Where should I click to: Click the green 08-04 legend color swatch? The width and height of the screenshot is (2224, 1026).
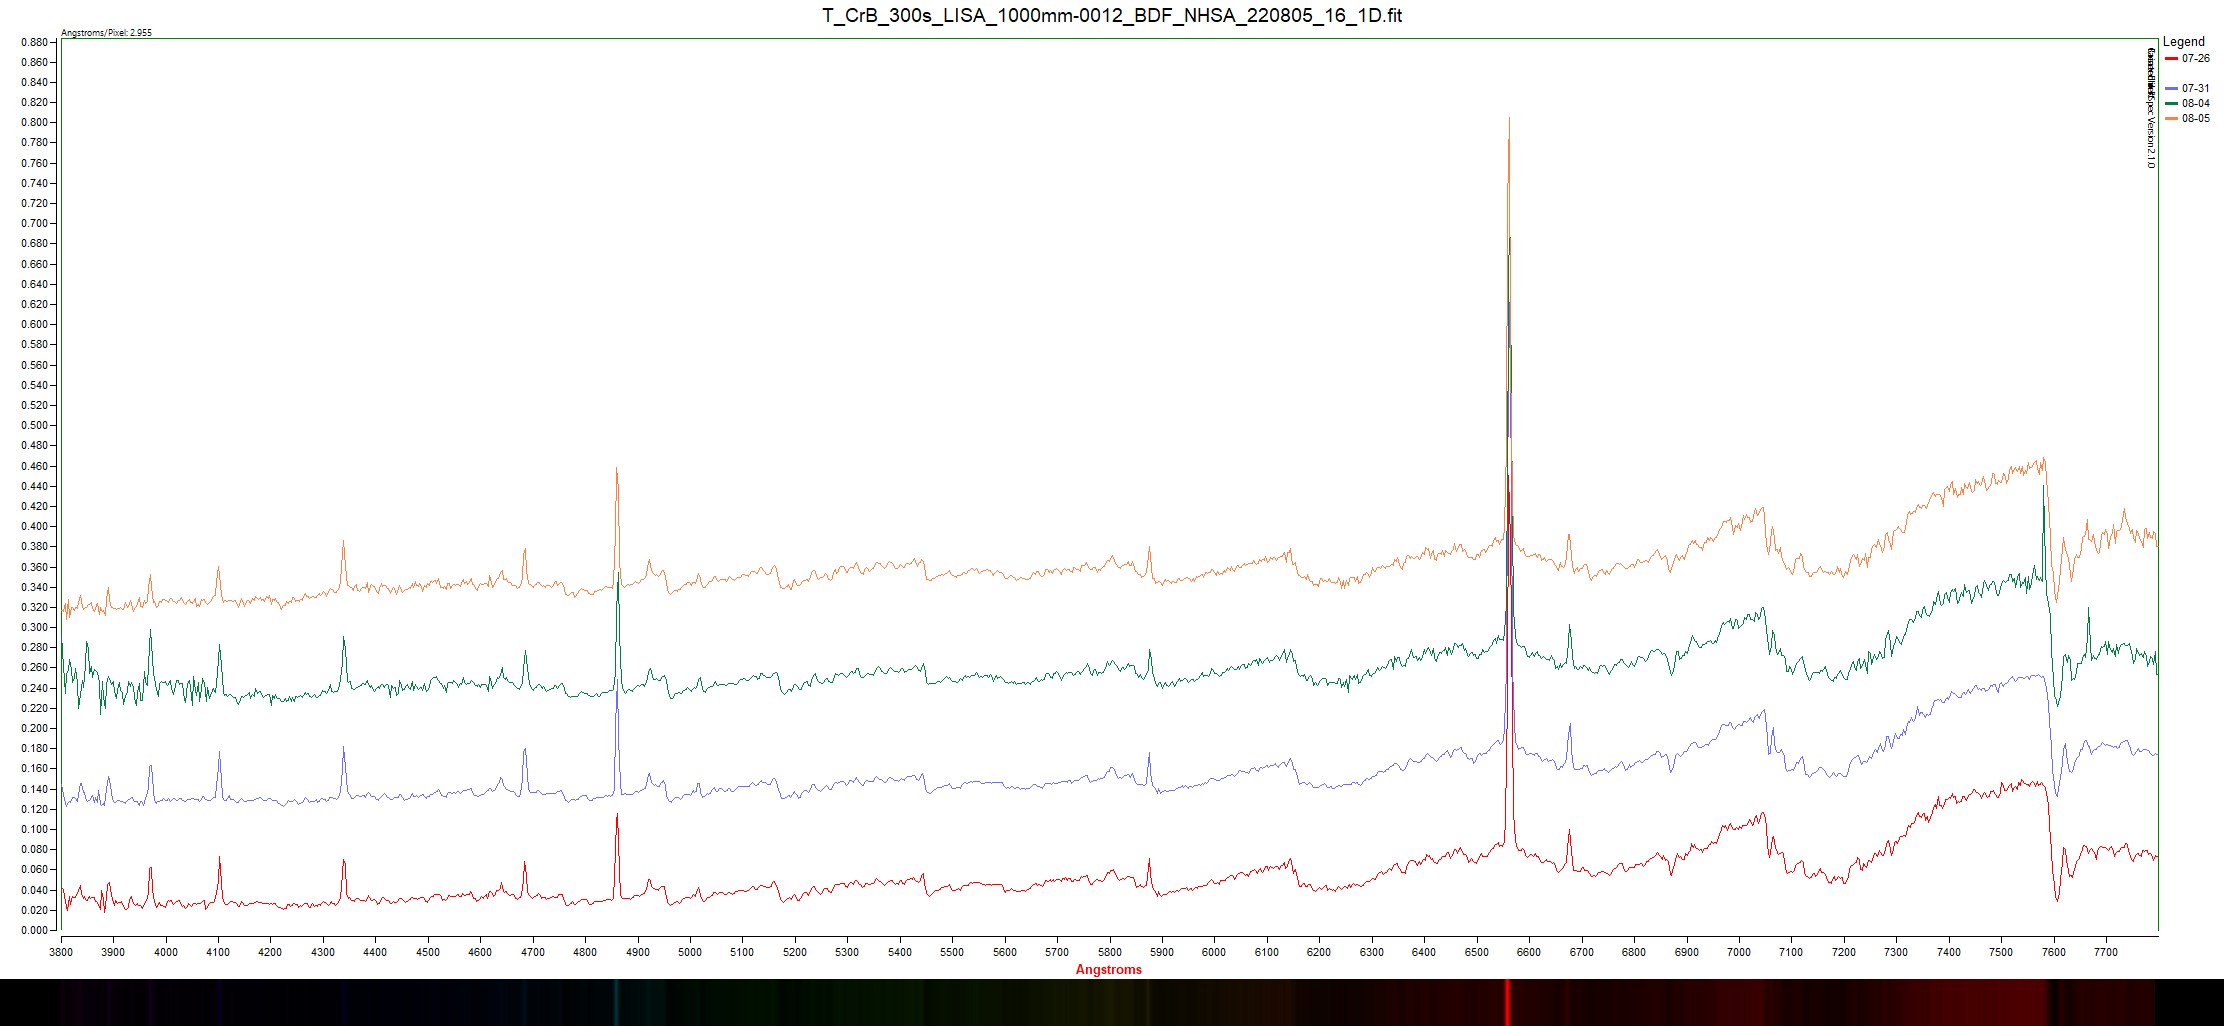(2171, 104)
